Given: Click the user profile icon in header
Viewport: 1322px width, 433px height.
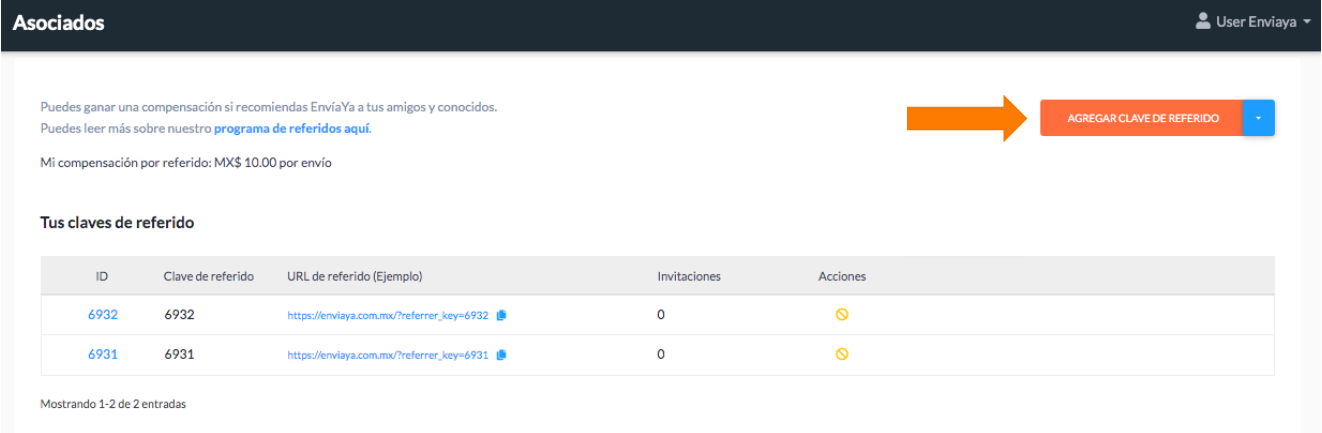Looking at the screenshot, I should tap(1203, 21).
